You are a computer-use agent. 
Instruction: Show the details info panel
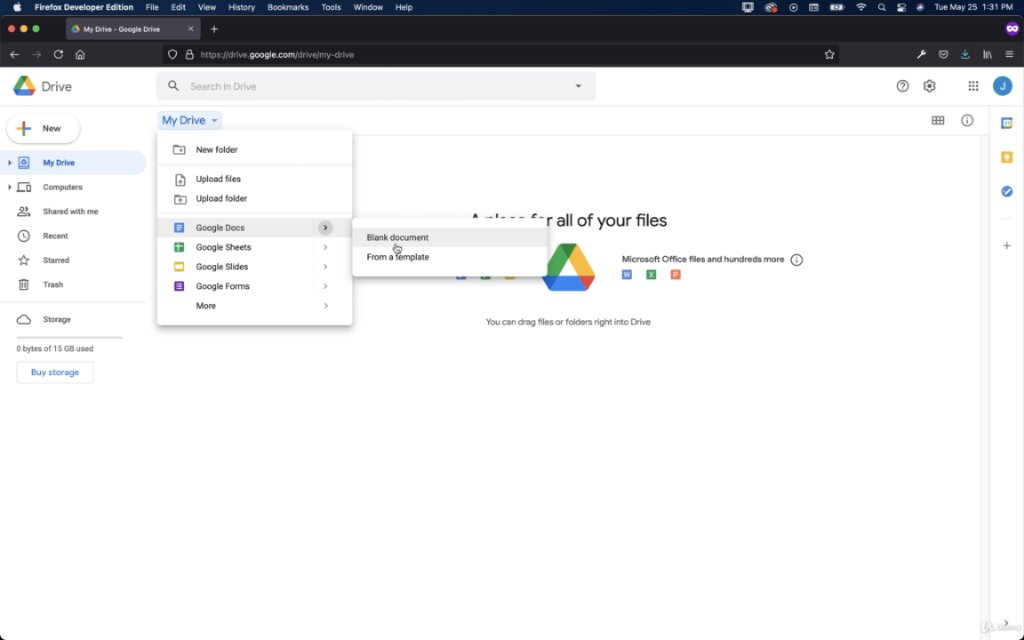967,120
